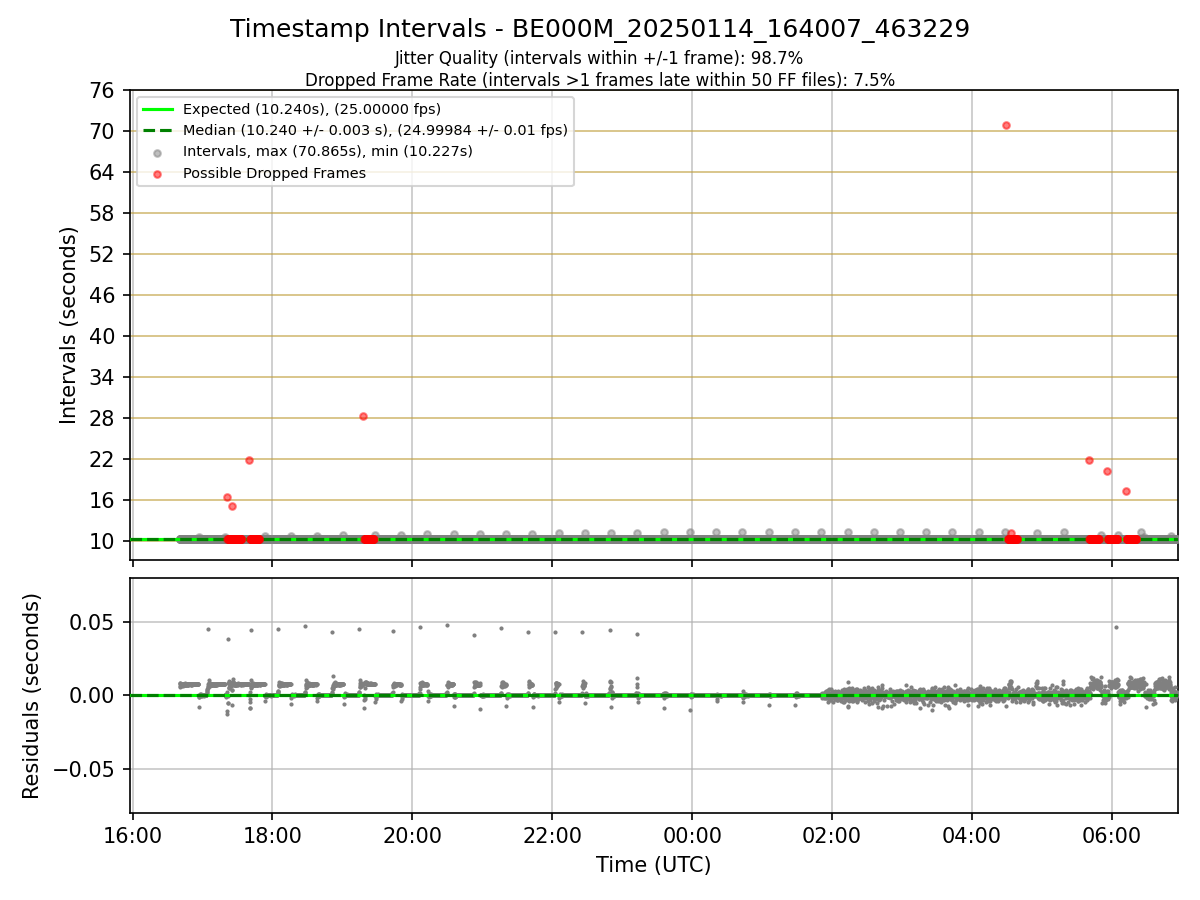Click the x-axis tick label '04:00'
The image size is (1200, 900).
pyautogui.click(x=972, y=834)
